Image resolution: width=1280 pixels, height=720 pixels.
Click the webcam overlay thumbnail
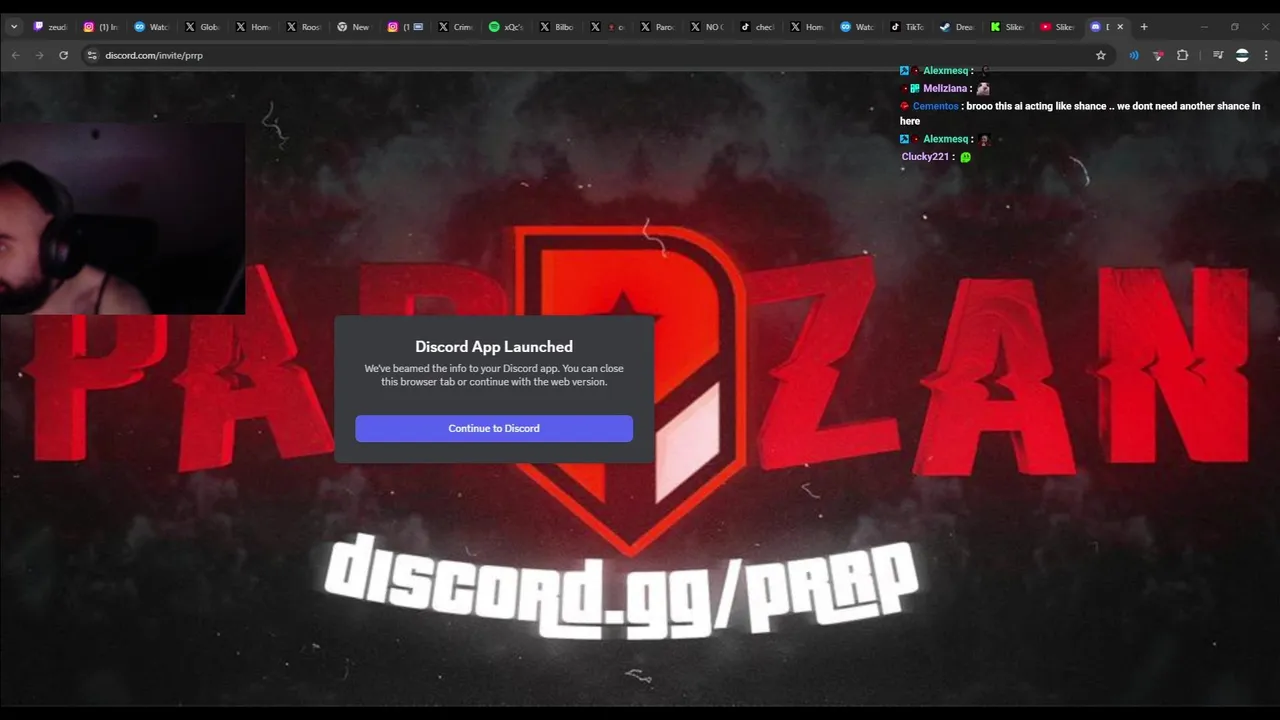coord(122,219)
